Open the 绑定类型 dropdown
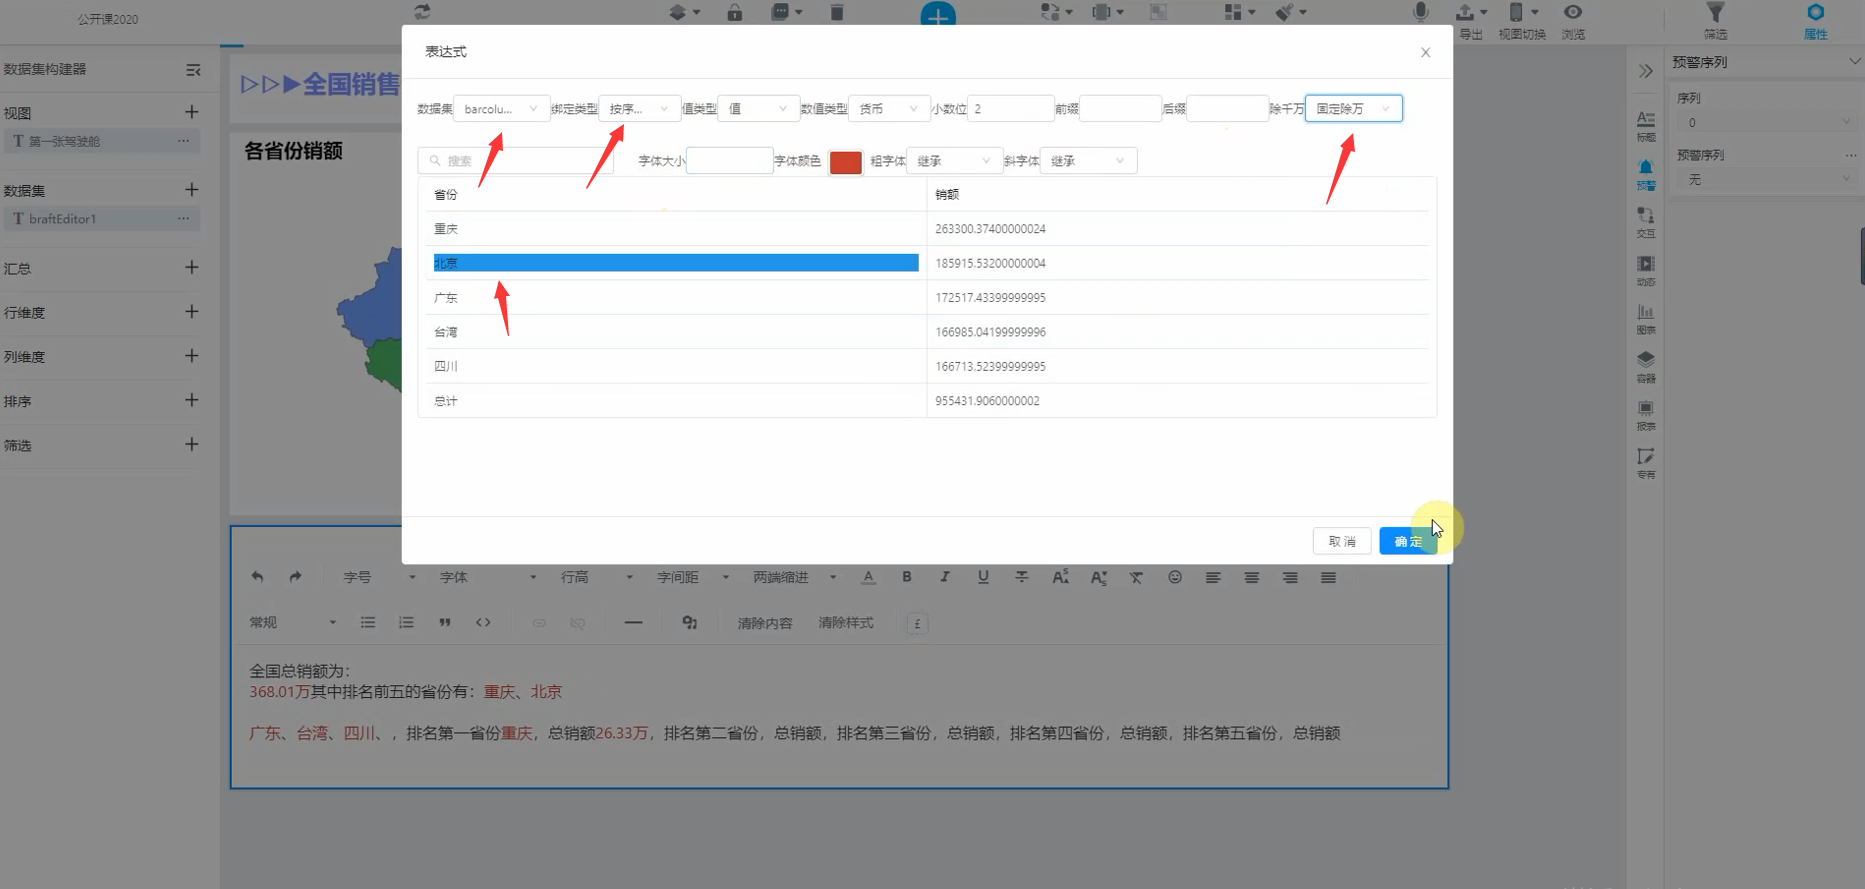 640,108
